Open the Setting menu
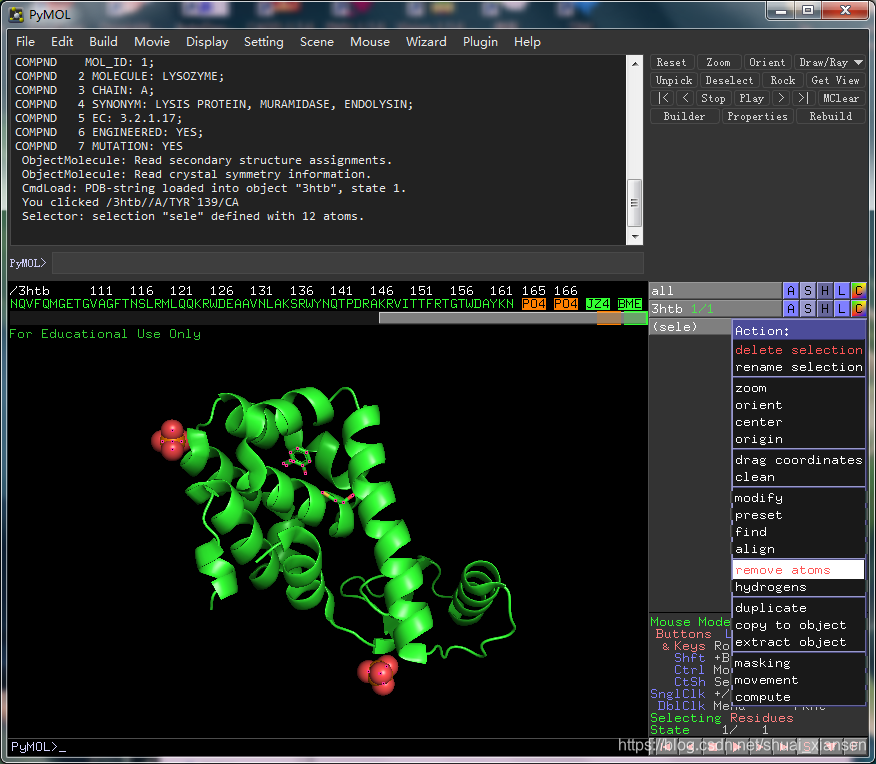The height and width of the screenshot is (764, 876). click(264, 42)
